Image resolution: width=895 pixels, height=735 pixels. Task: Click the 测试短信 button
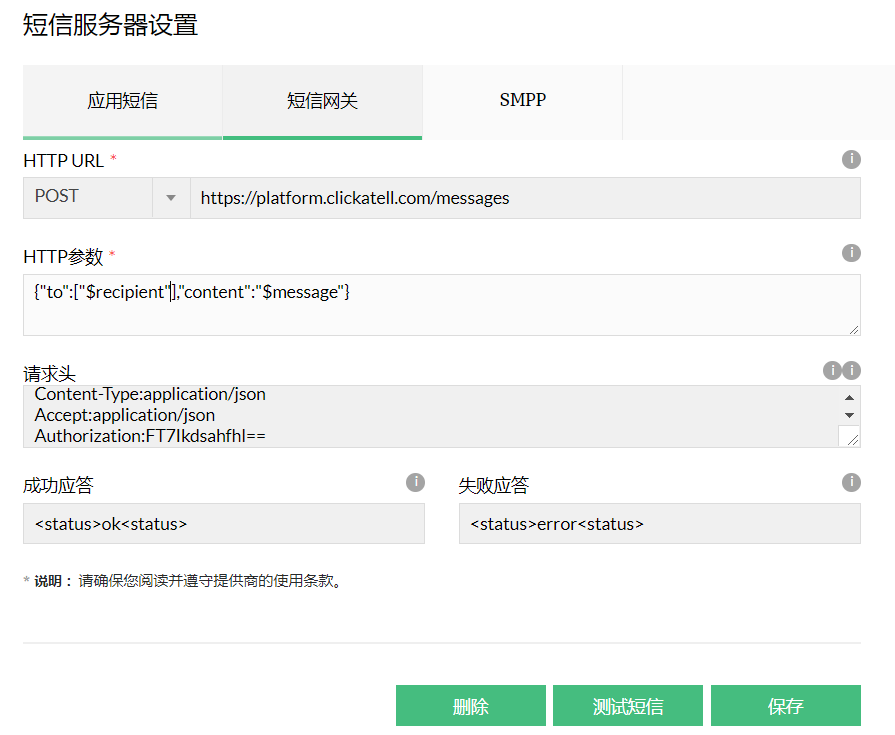628,706
